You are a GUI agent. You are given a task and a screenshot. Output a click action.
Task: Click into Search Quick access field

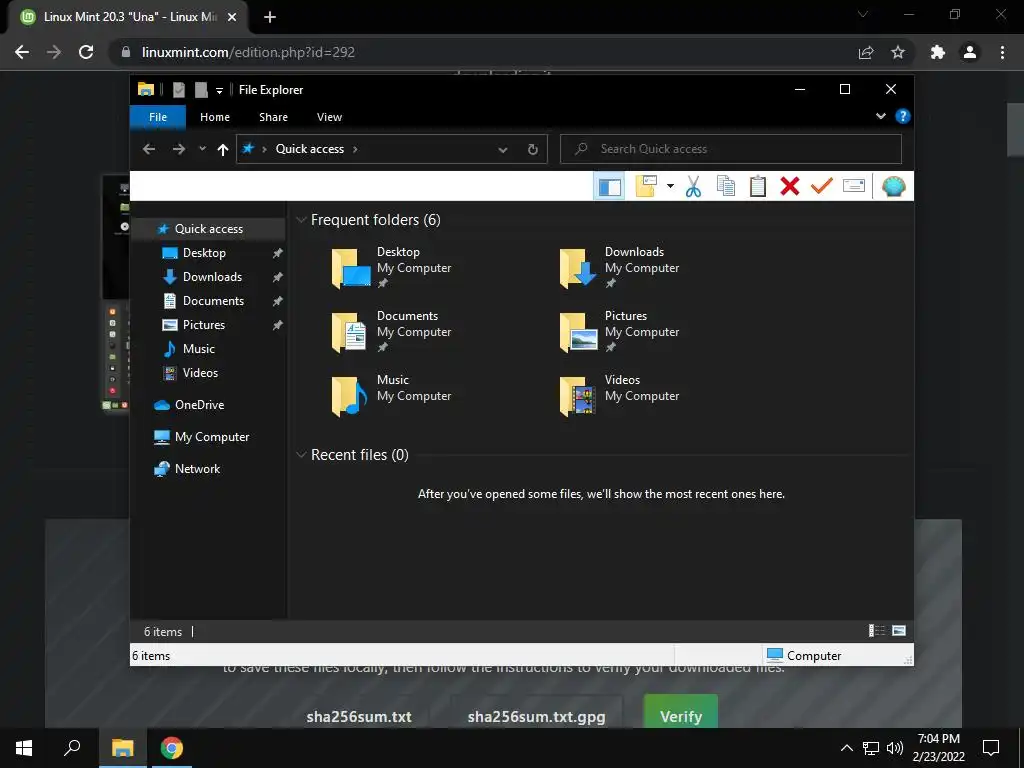coord(731,149)
